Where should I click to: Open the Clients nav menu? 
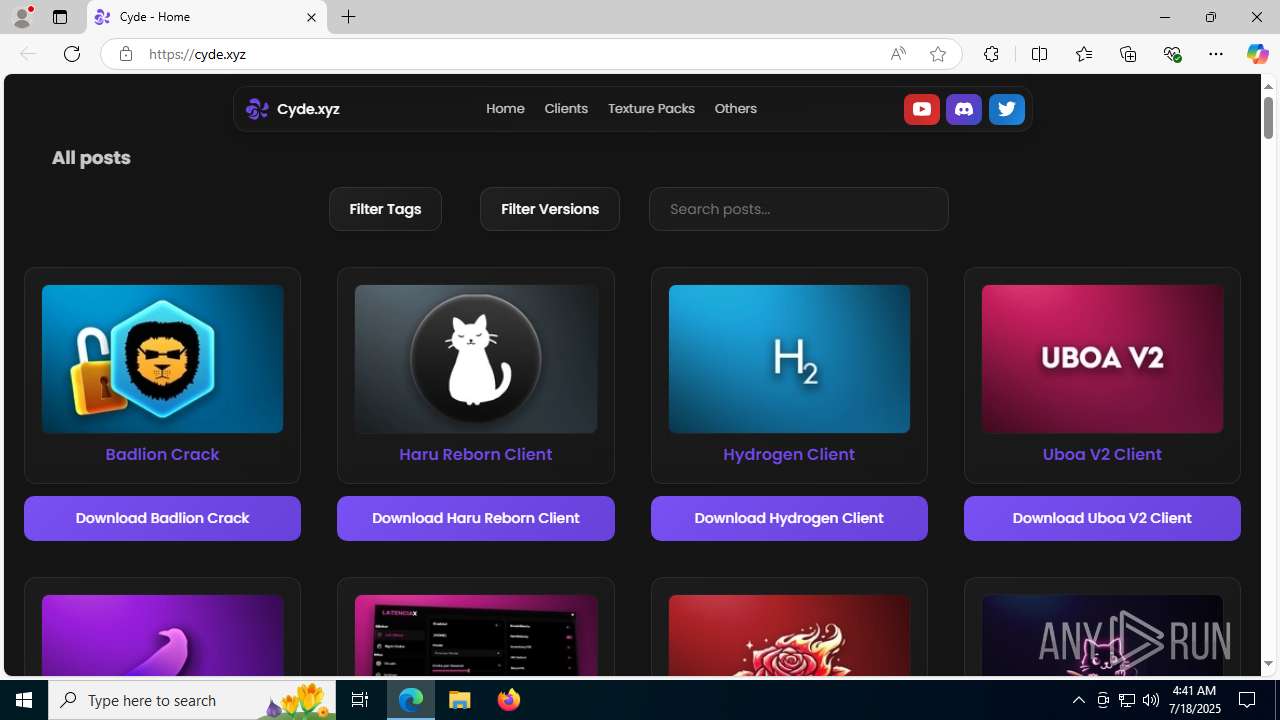click(x=566, y=109)
